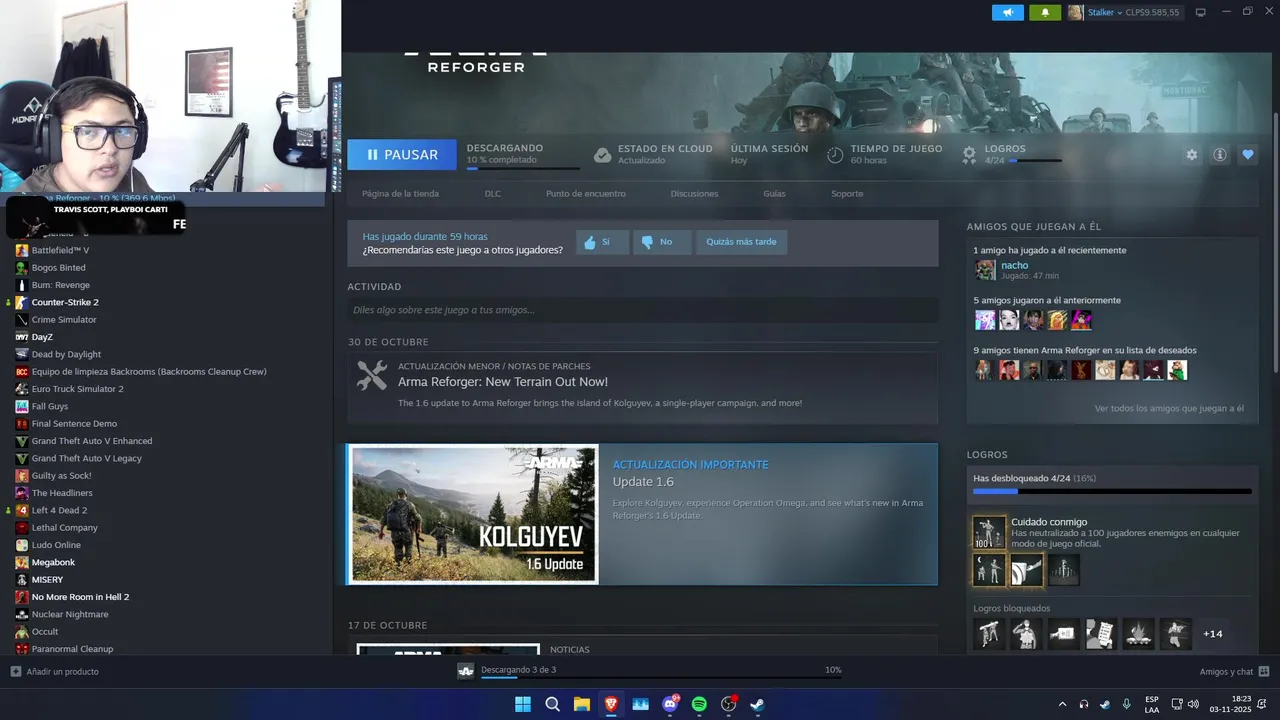
Task: Open Página de la tienda tab
Action: tap(400, 194)
